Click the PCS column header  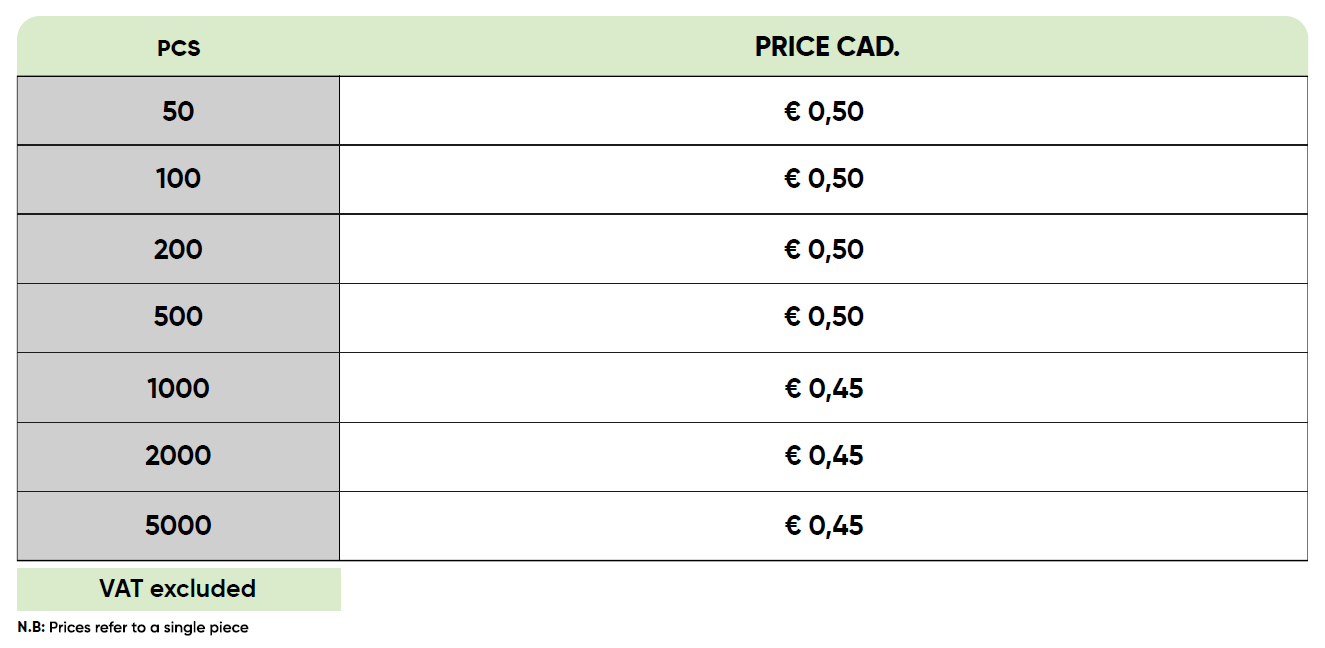click(x=178, y=48)
